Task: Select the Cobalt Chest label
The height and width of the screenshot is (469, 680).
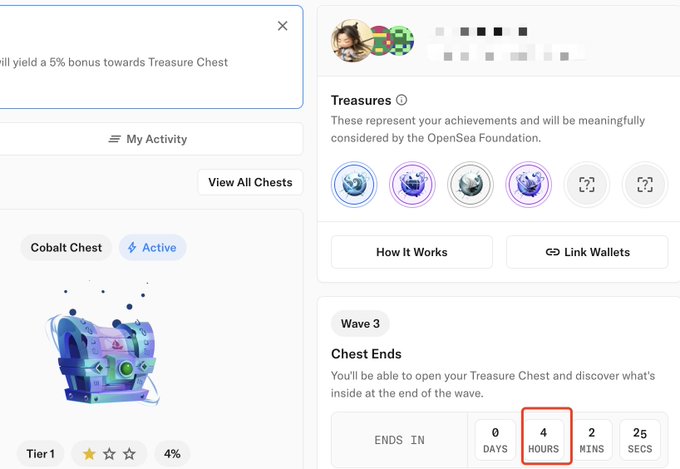Action: (x=66, y=247)
